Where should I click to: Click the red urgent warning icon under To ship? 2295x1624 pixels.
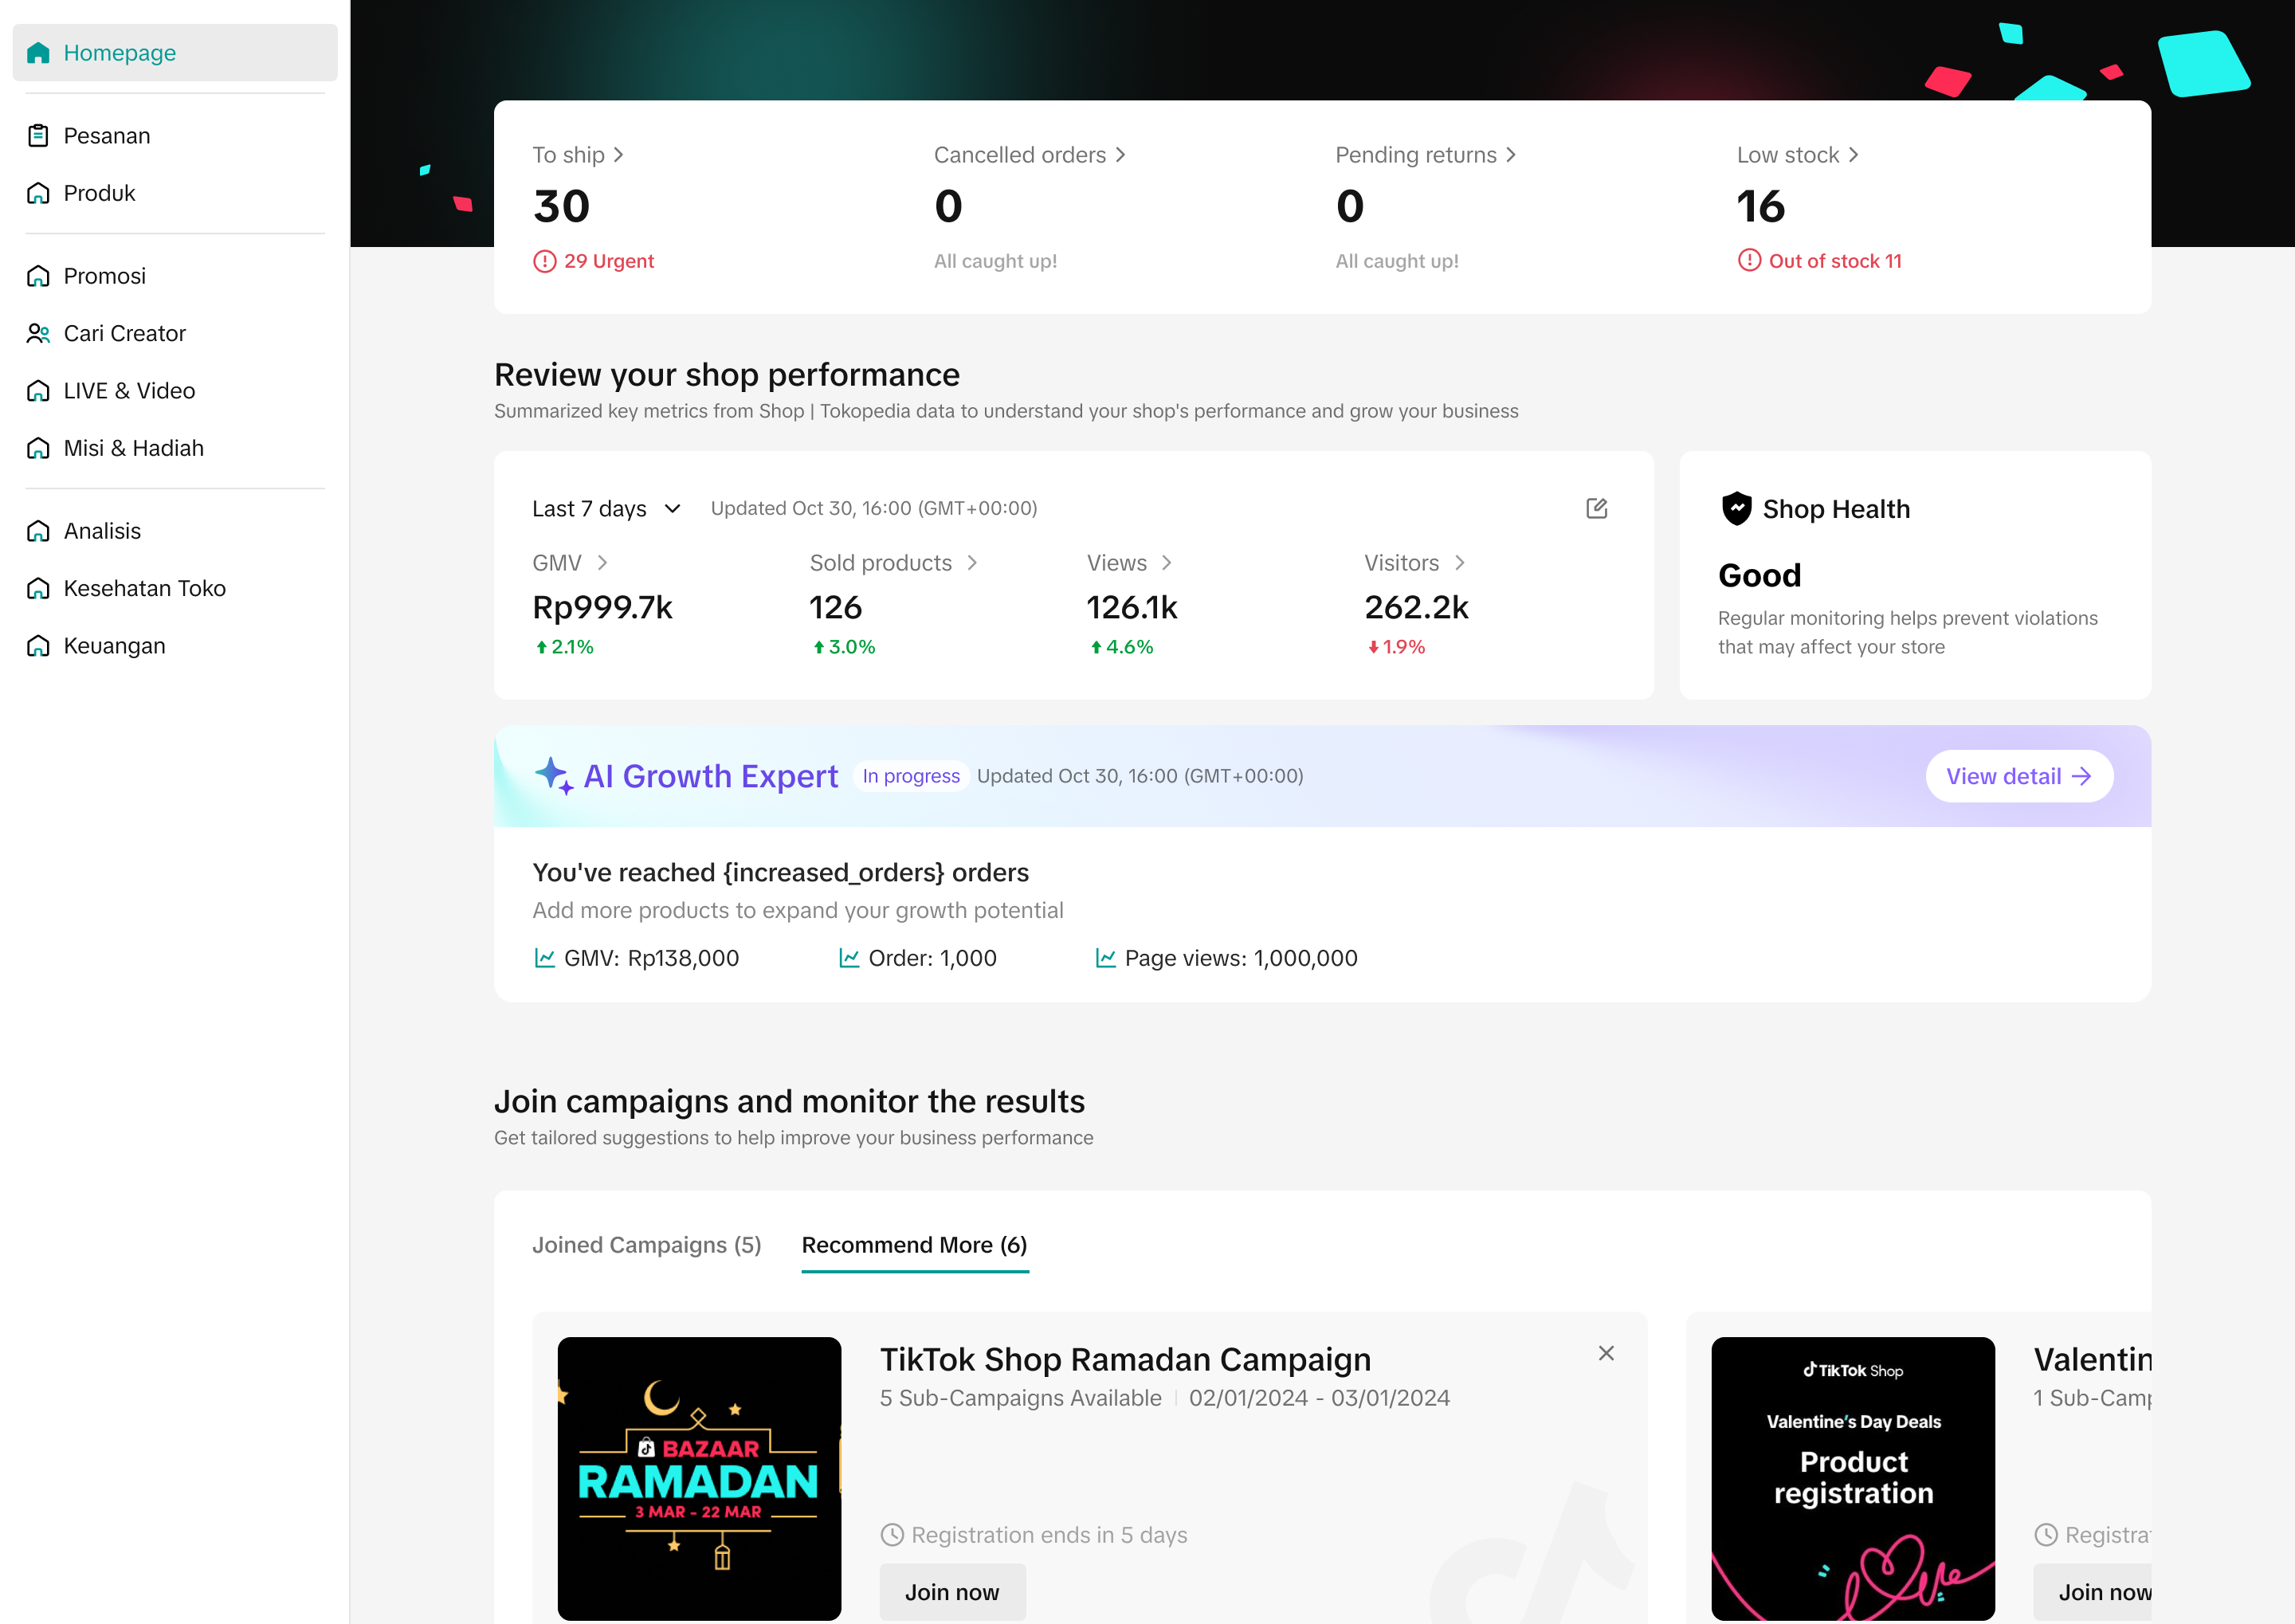point(544,261)
